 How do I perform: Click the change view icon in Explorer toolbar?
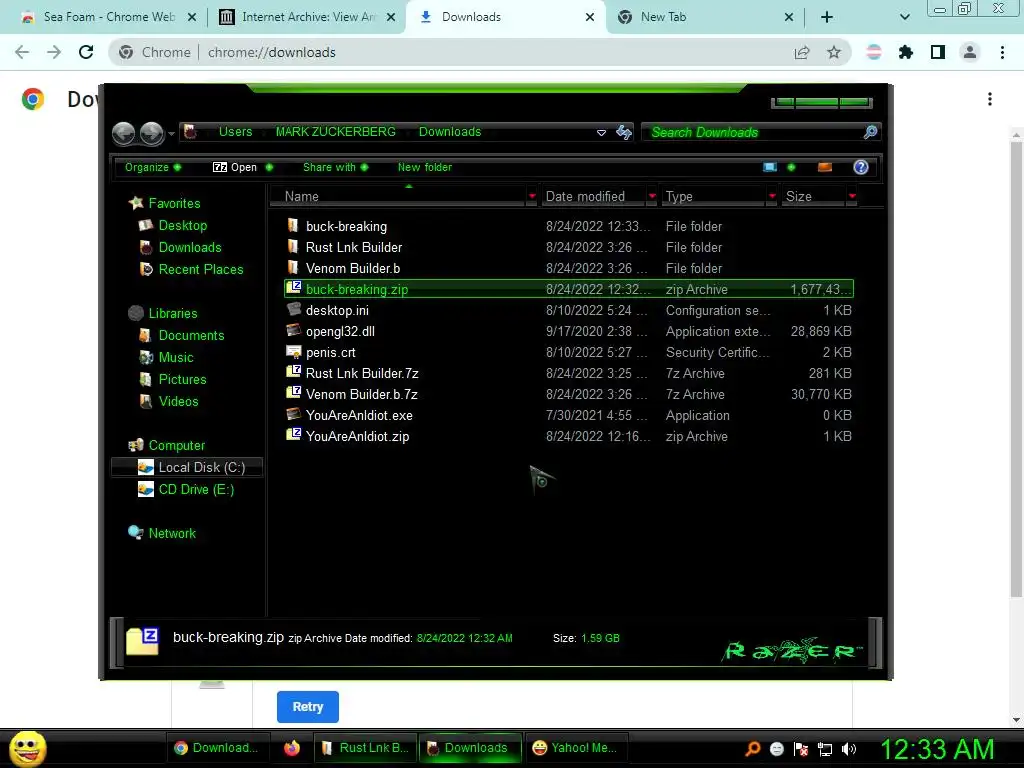pyautogui.click(x=770, y=167)
